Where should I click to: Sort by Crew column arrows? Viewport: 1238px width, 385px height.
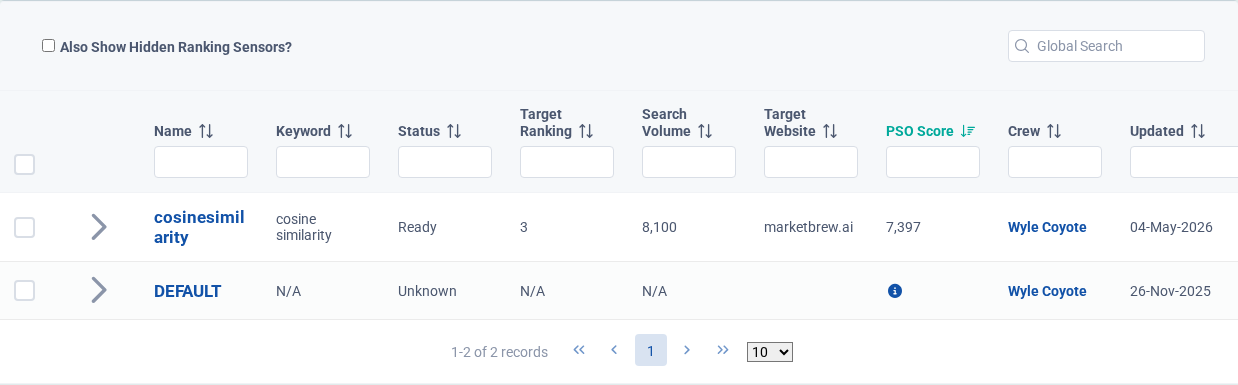pyautogui.click(x=1054, y=131)
